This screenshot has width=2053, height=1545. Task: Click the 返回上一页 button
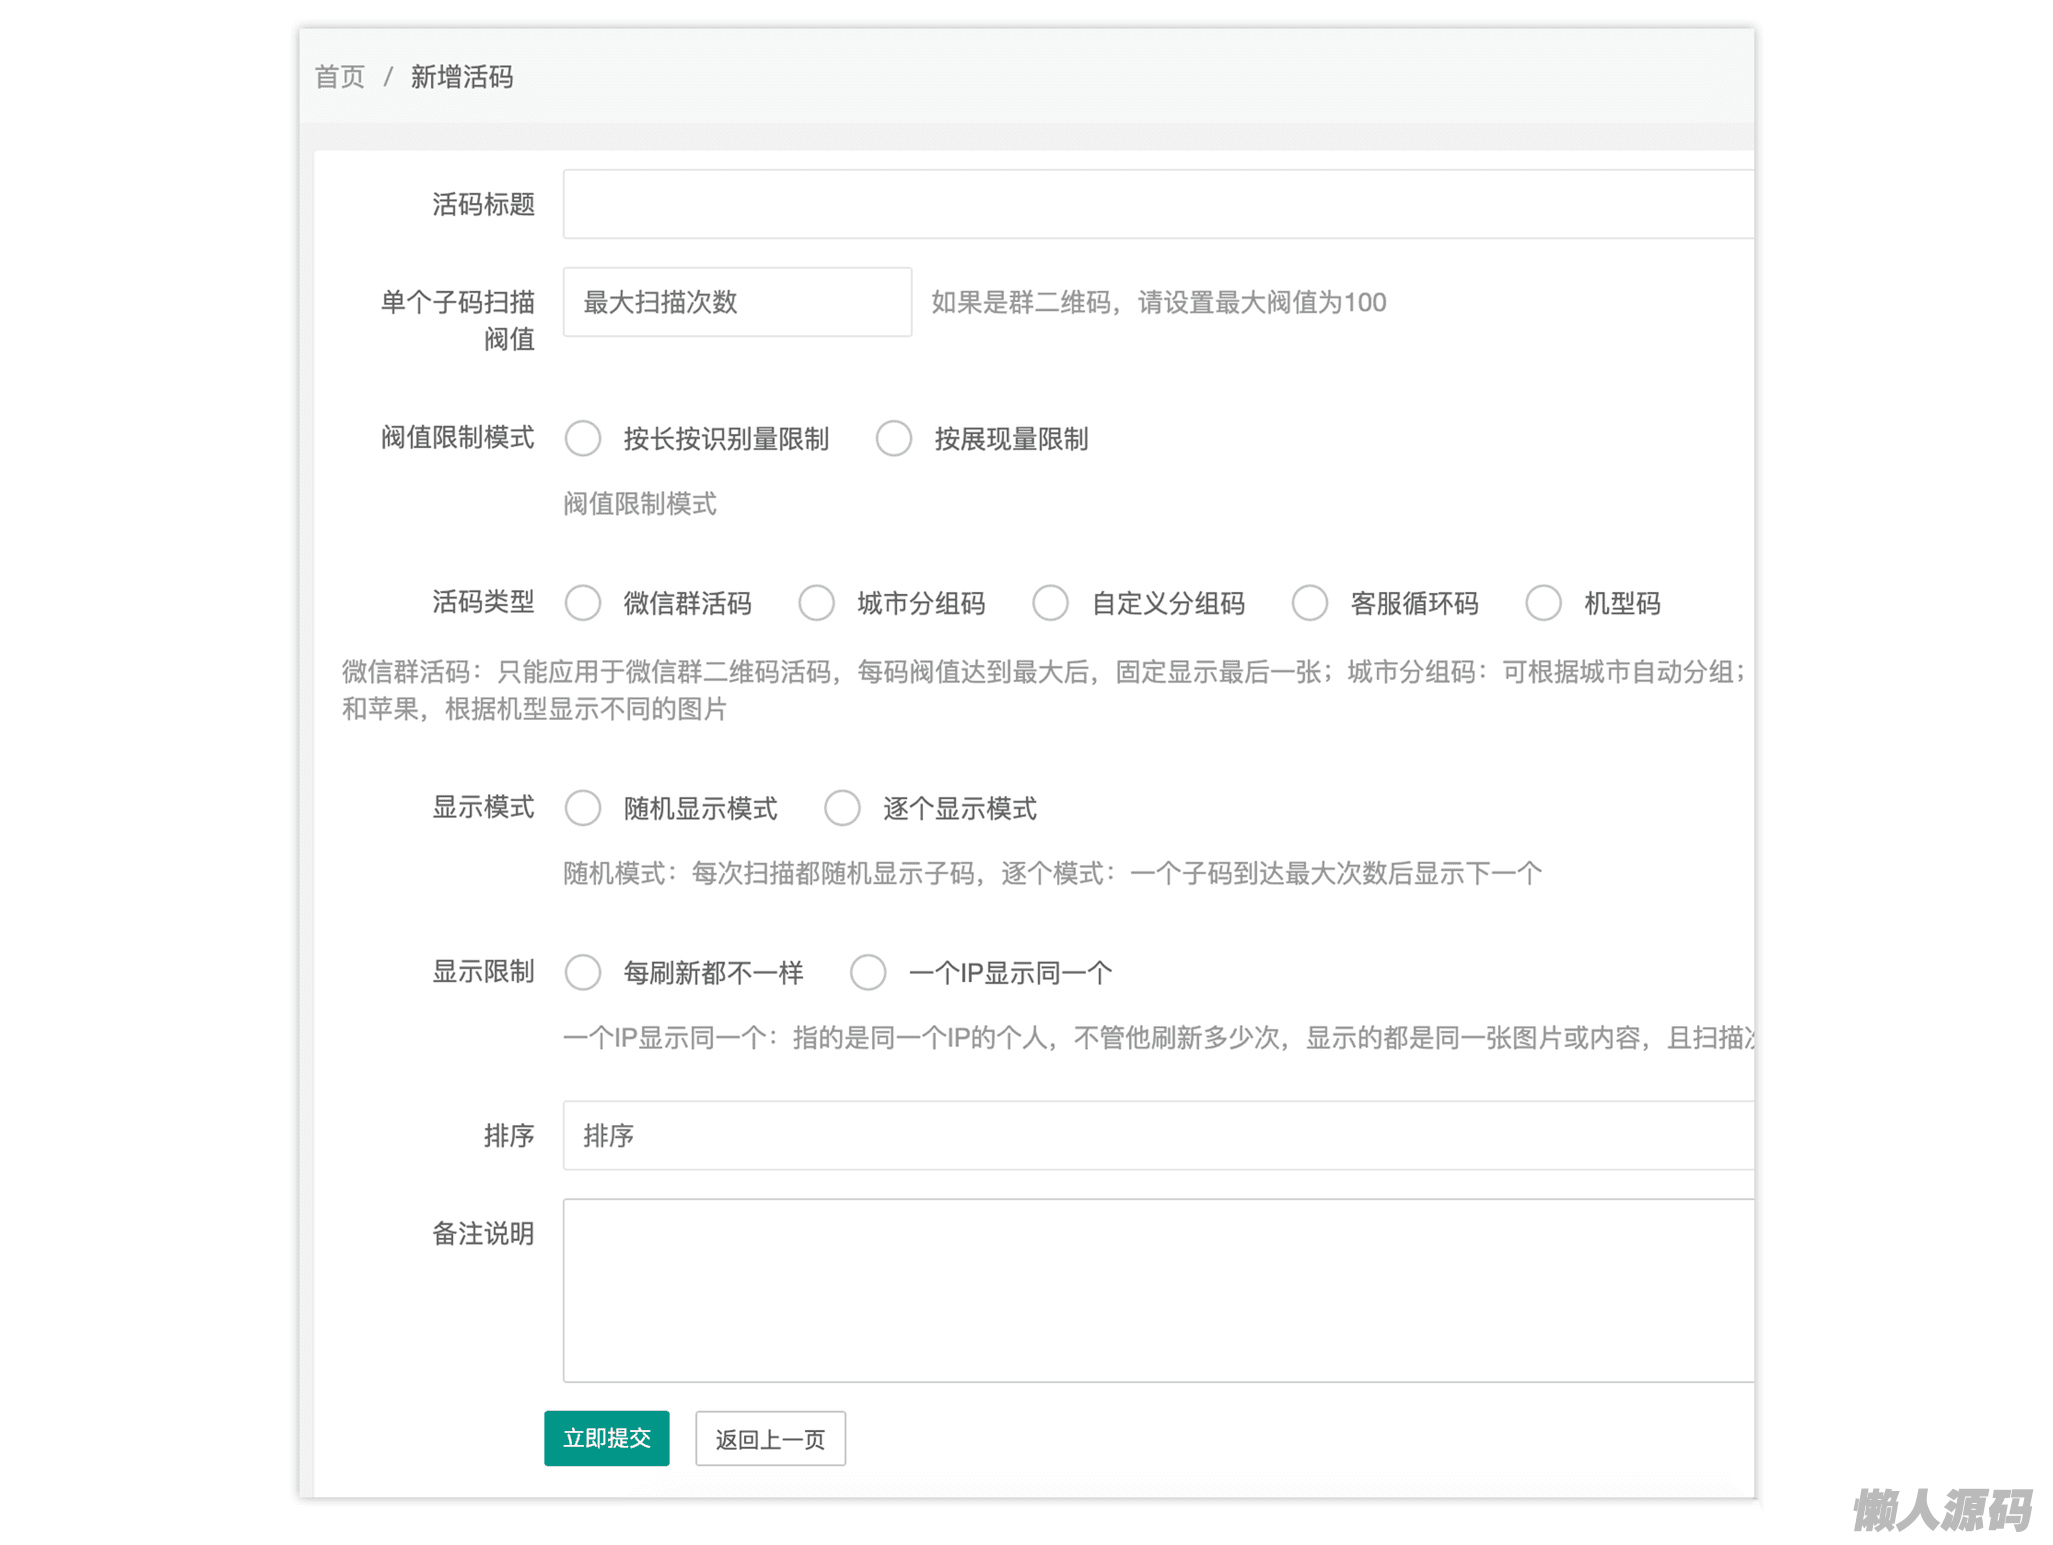click(770, 1439)
